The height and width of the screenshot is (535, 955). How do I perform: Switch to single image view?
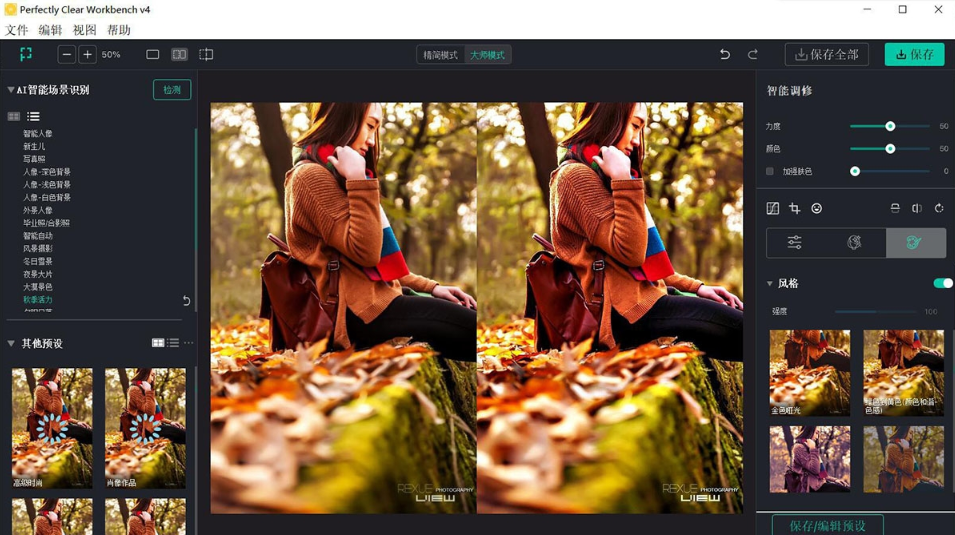coord(153,55)
